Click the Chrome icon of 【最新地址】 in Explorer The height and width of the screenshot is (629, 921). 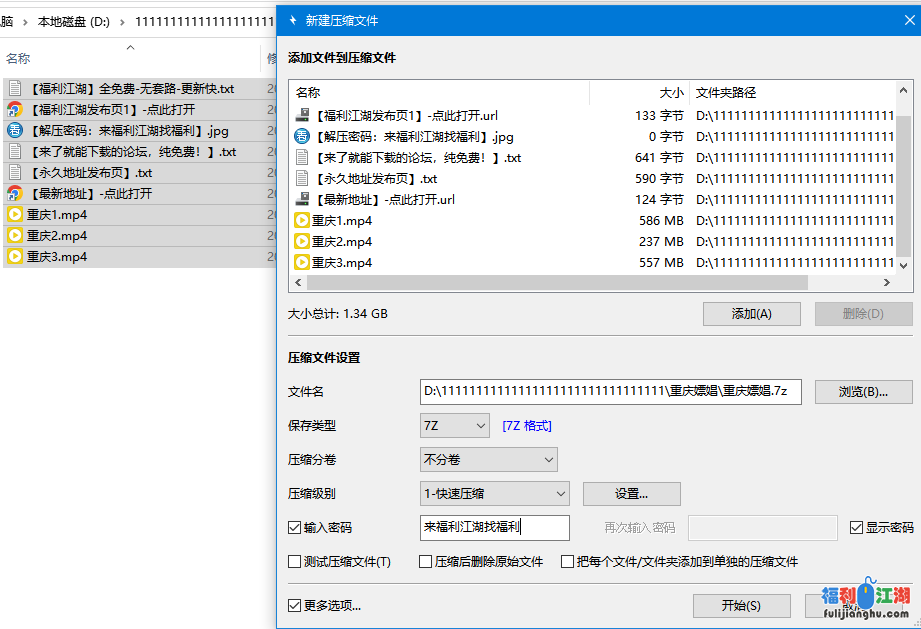[15, 194]
